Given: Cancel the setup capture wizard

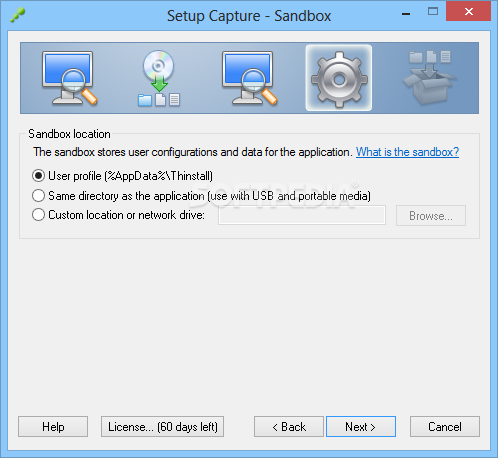Looking at the screenshot, I should pyautogui.click(x=445, y=426).
